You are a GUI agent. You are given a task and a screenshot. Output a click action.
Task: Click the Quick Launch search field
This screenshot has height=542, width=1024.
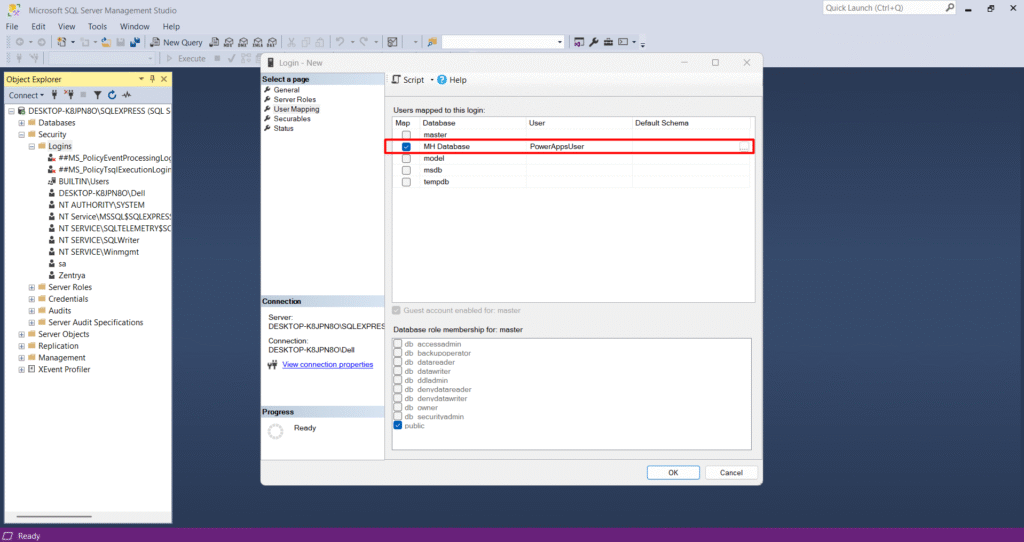[883, 8]
